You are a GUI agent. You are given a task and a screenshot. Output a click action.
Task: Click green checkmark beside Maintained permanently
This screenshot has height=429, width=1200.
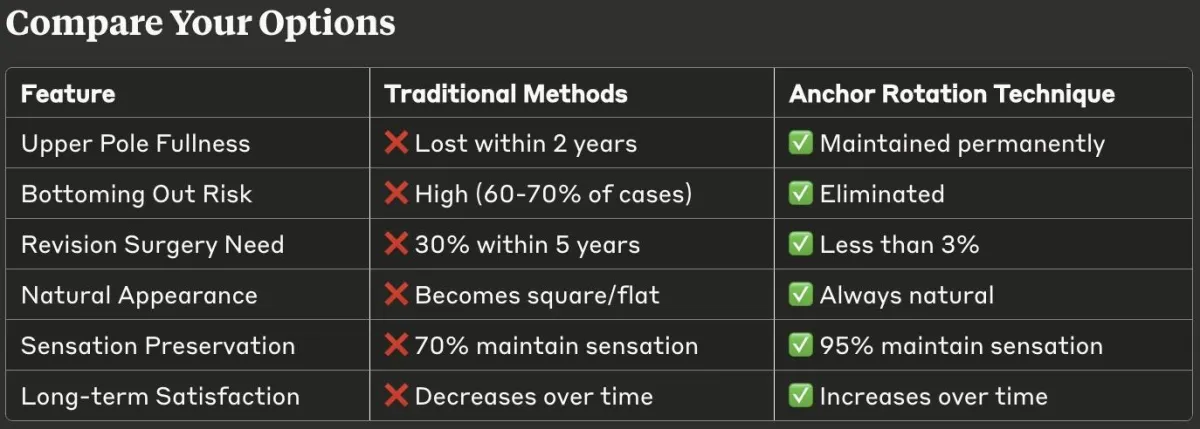tap(801, 144)
